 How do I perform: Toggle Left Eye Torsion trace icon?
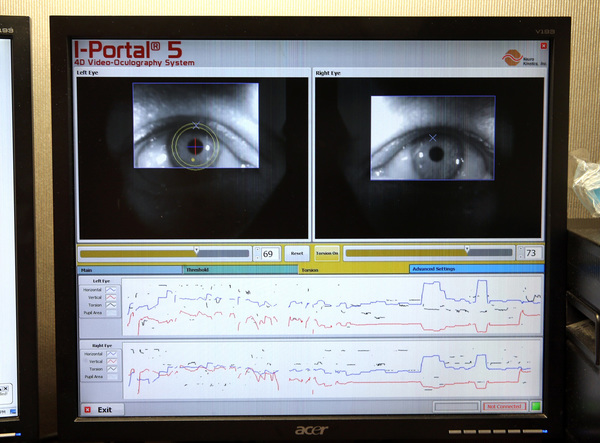pos(112,305)
